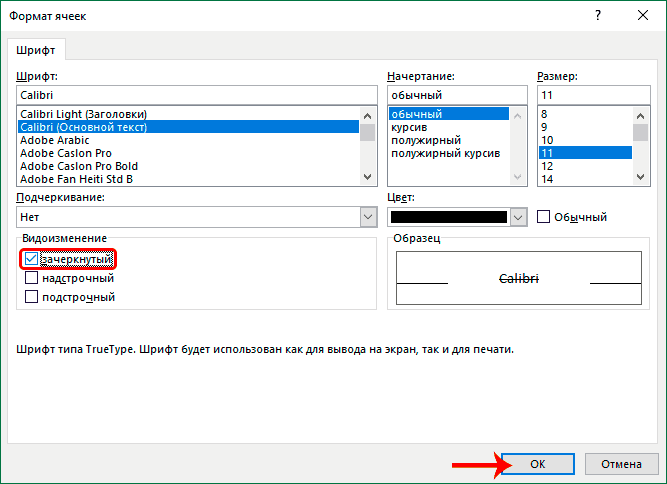Close the Формат ячеек dialog
The width and height of the screenshot is (667, 484).
coord(643,16)
